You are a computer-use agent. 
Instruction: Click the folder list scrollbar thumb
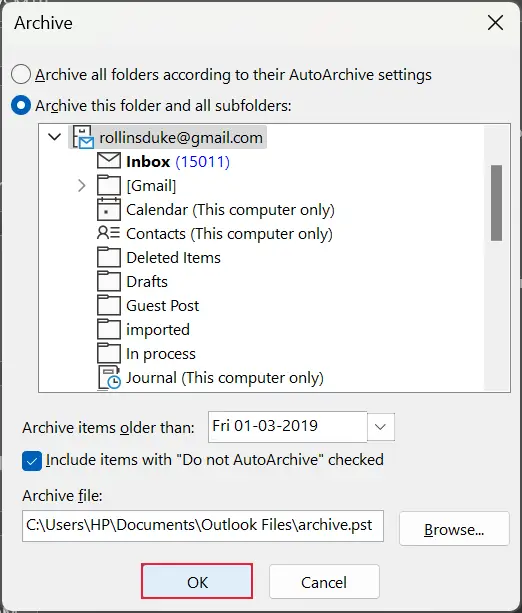(497, 203)
